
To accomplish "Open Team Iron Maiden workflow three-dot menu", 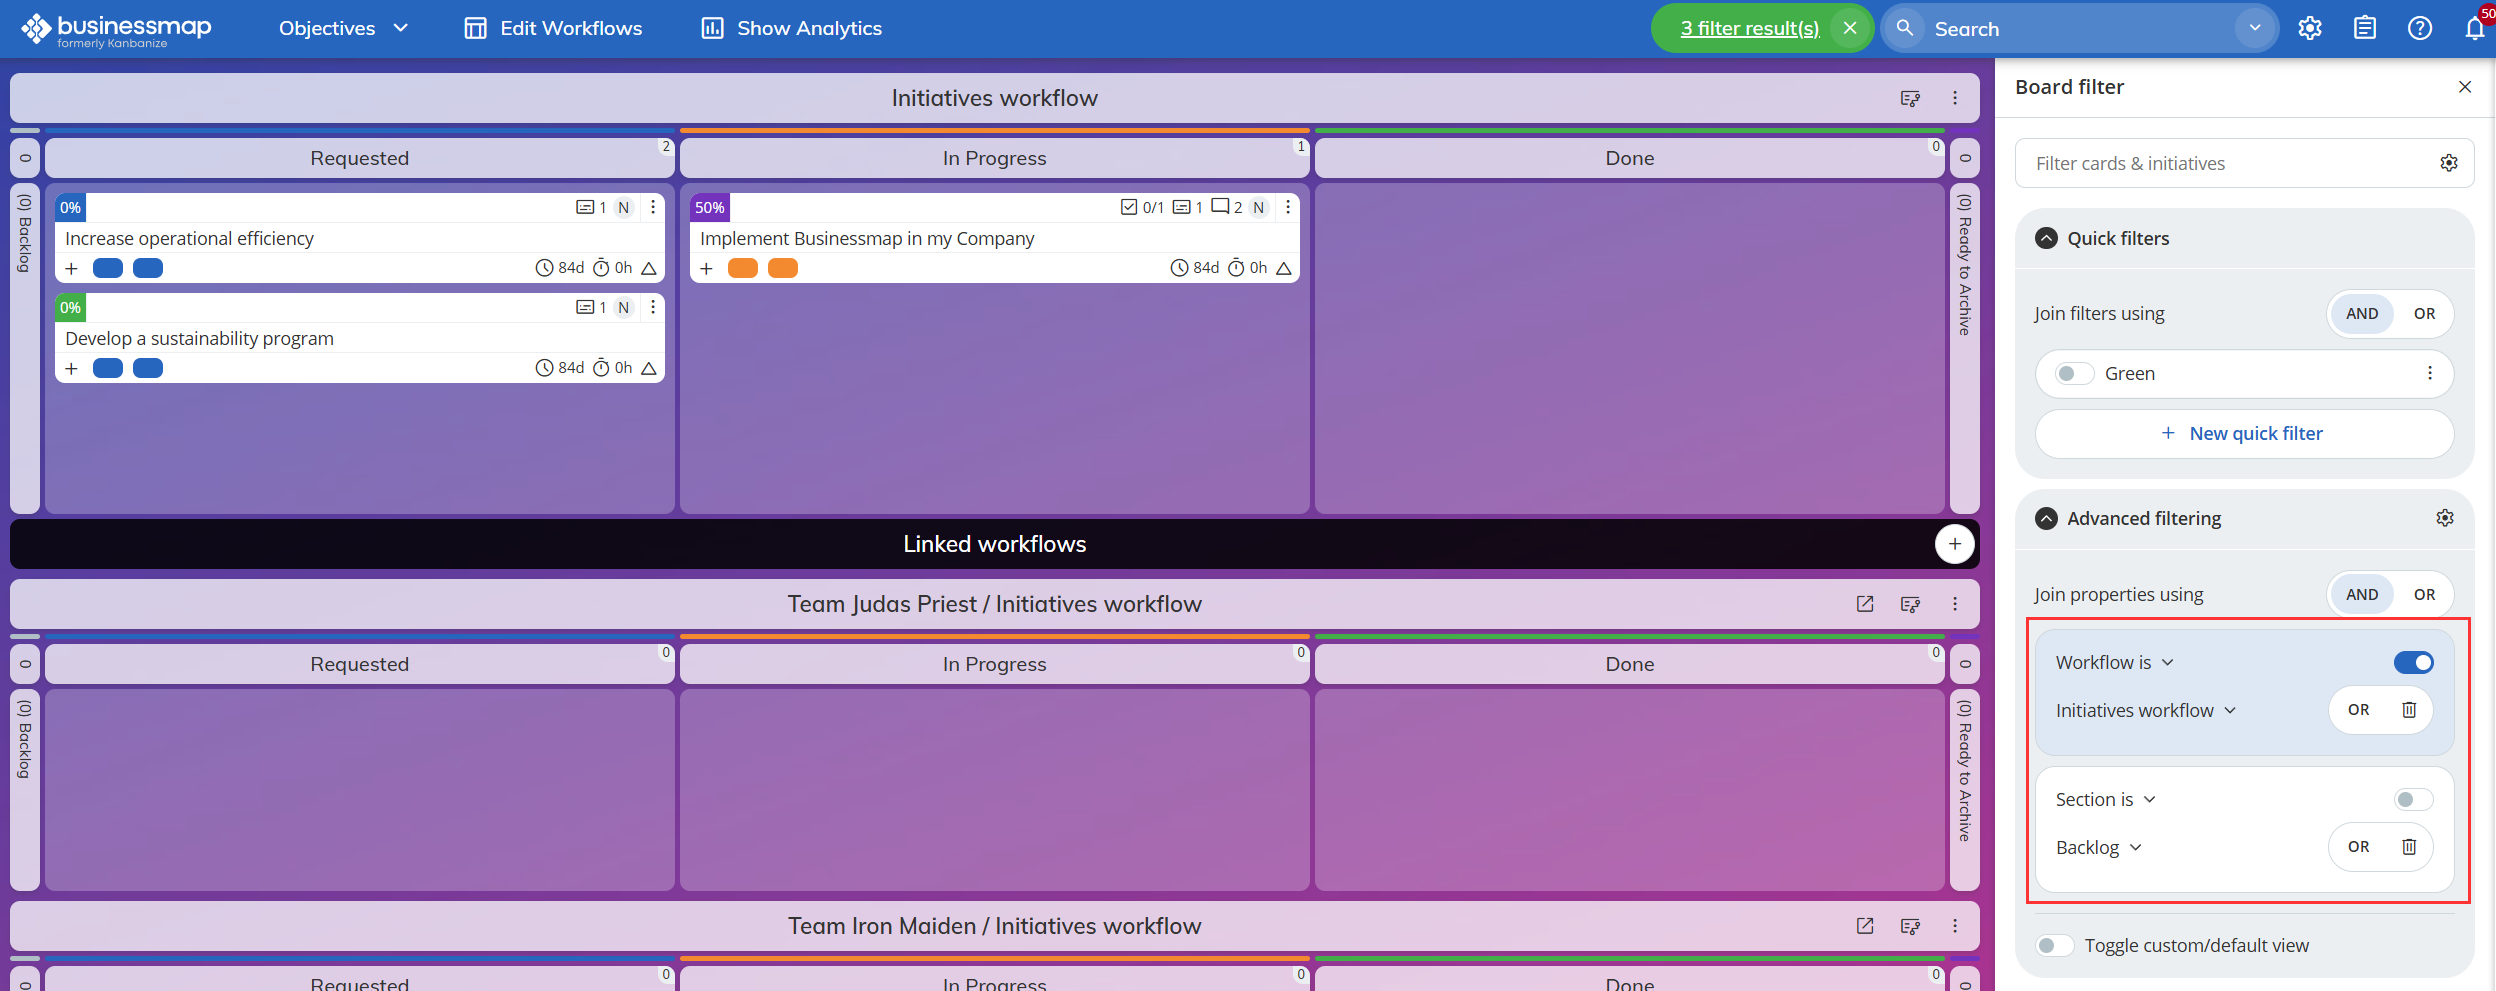I will 1955,926.
